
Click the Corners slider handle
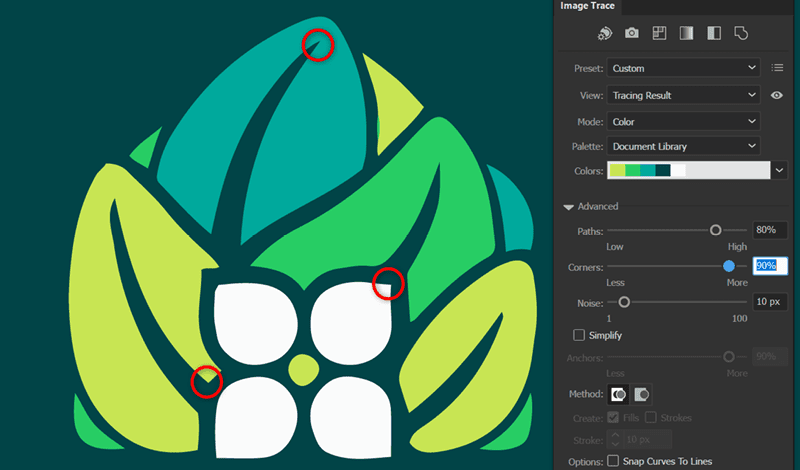(729, 266)
